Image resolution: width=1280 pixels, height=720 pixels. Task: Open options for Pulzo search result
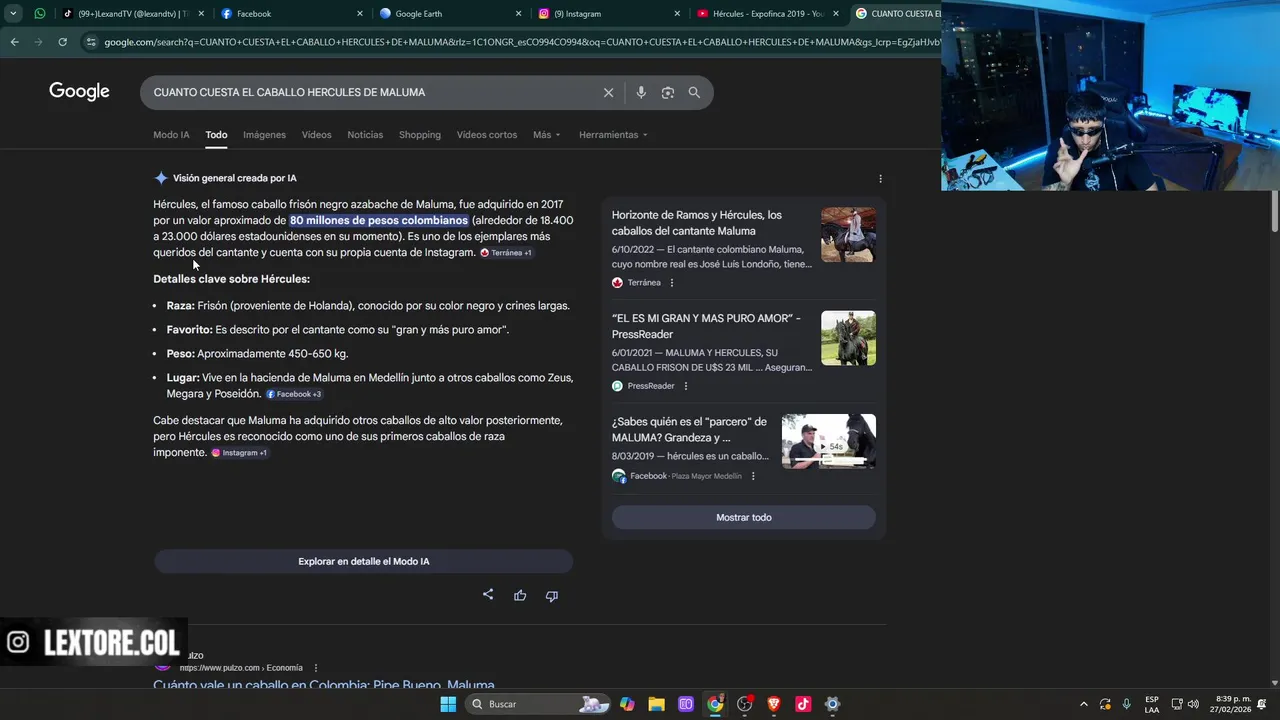click(x=315, y=668)
